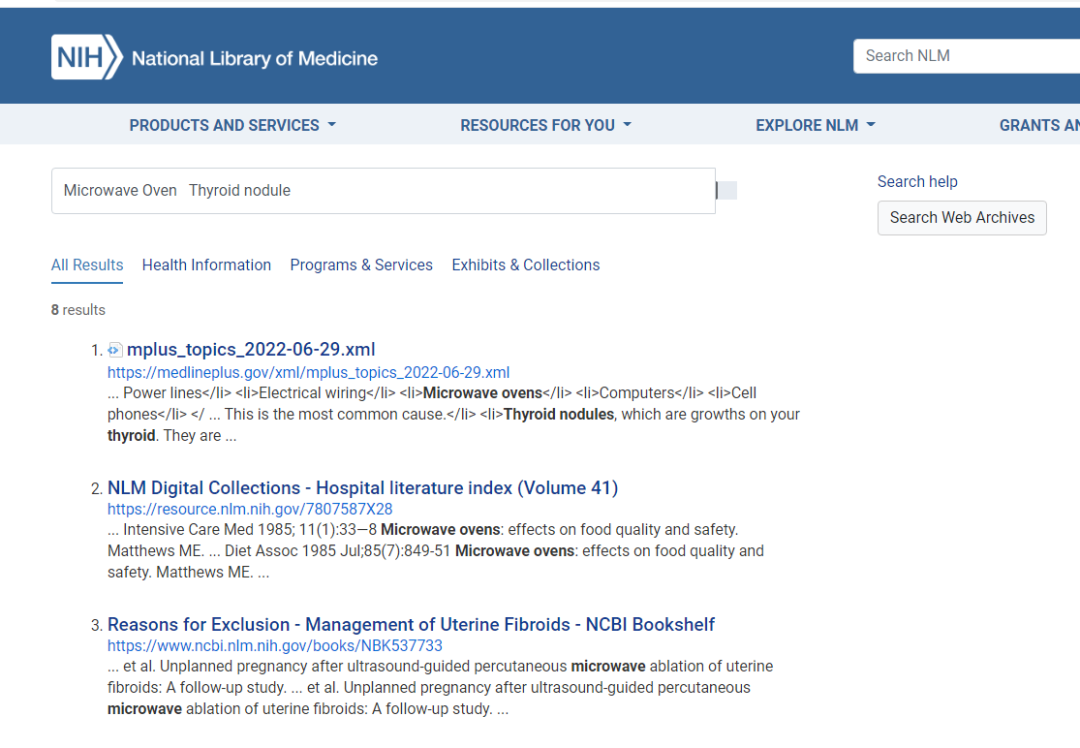1080x748 pixels.
Task: Click the XML file icon beside first result
Action: tap(115, 350)
